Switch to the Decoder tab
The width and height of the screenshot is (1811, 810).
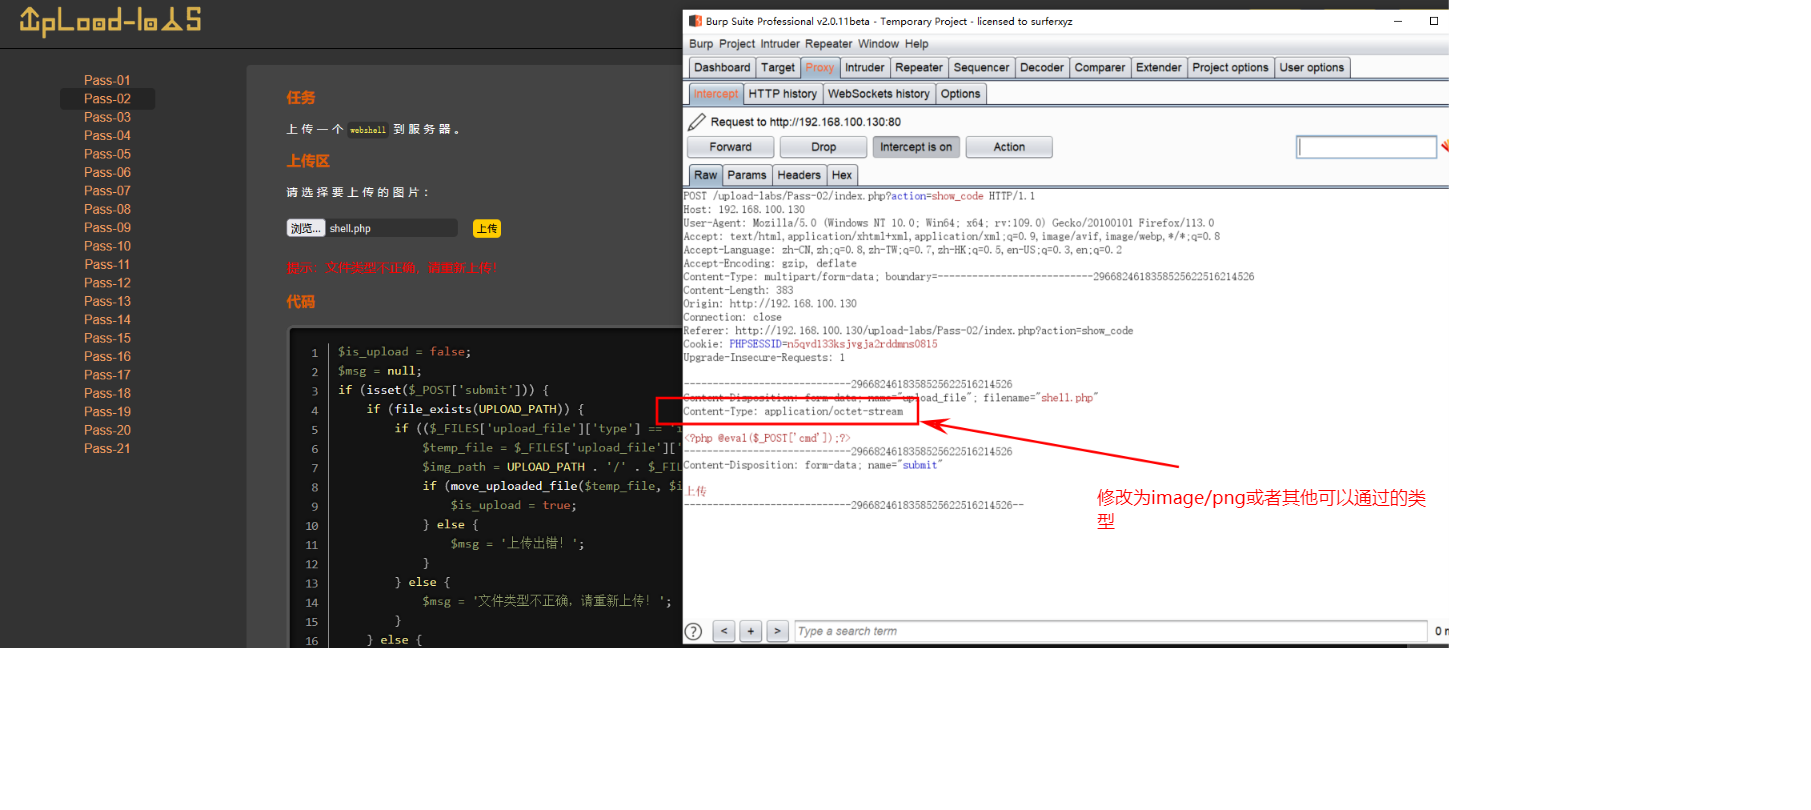click(x=1042, y=68)
